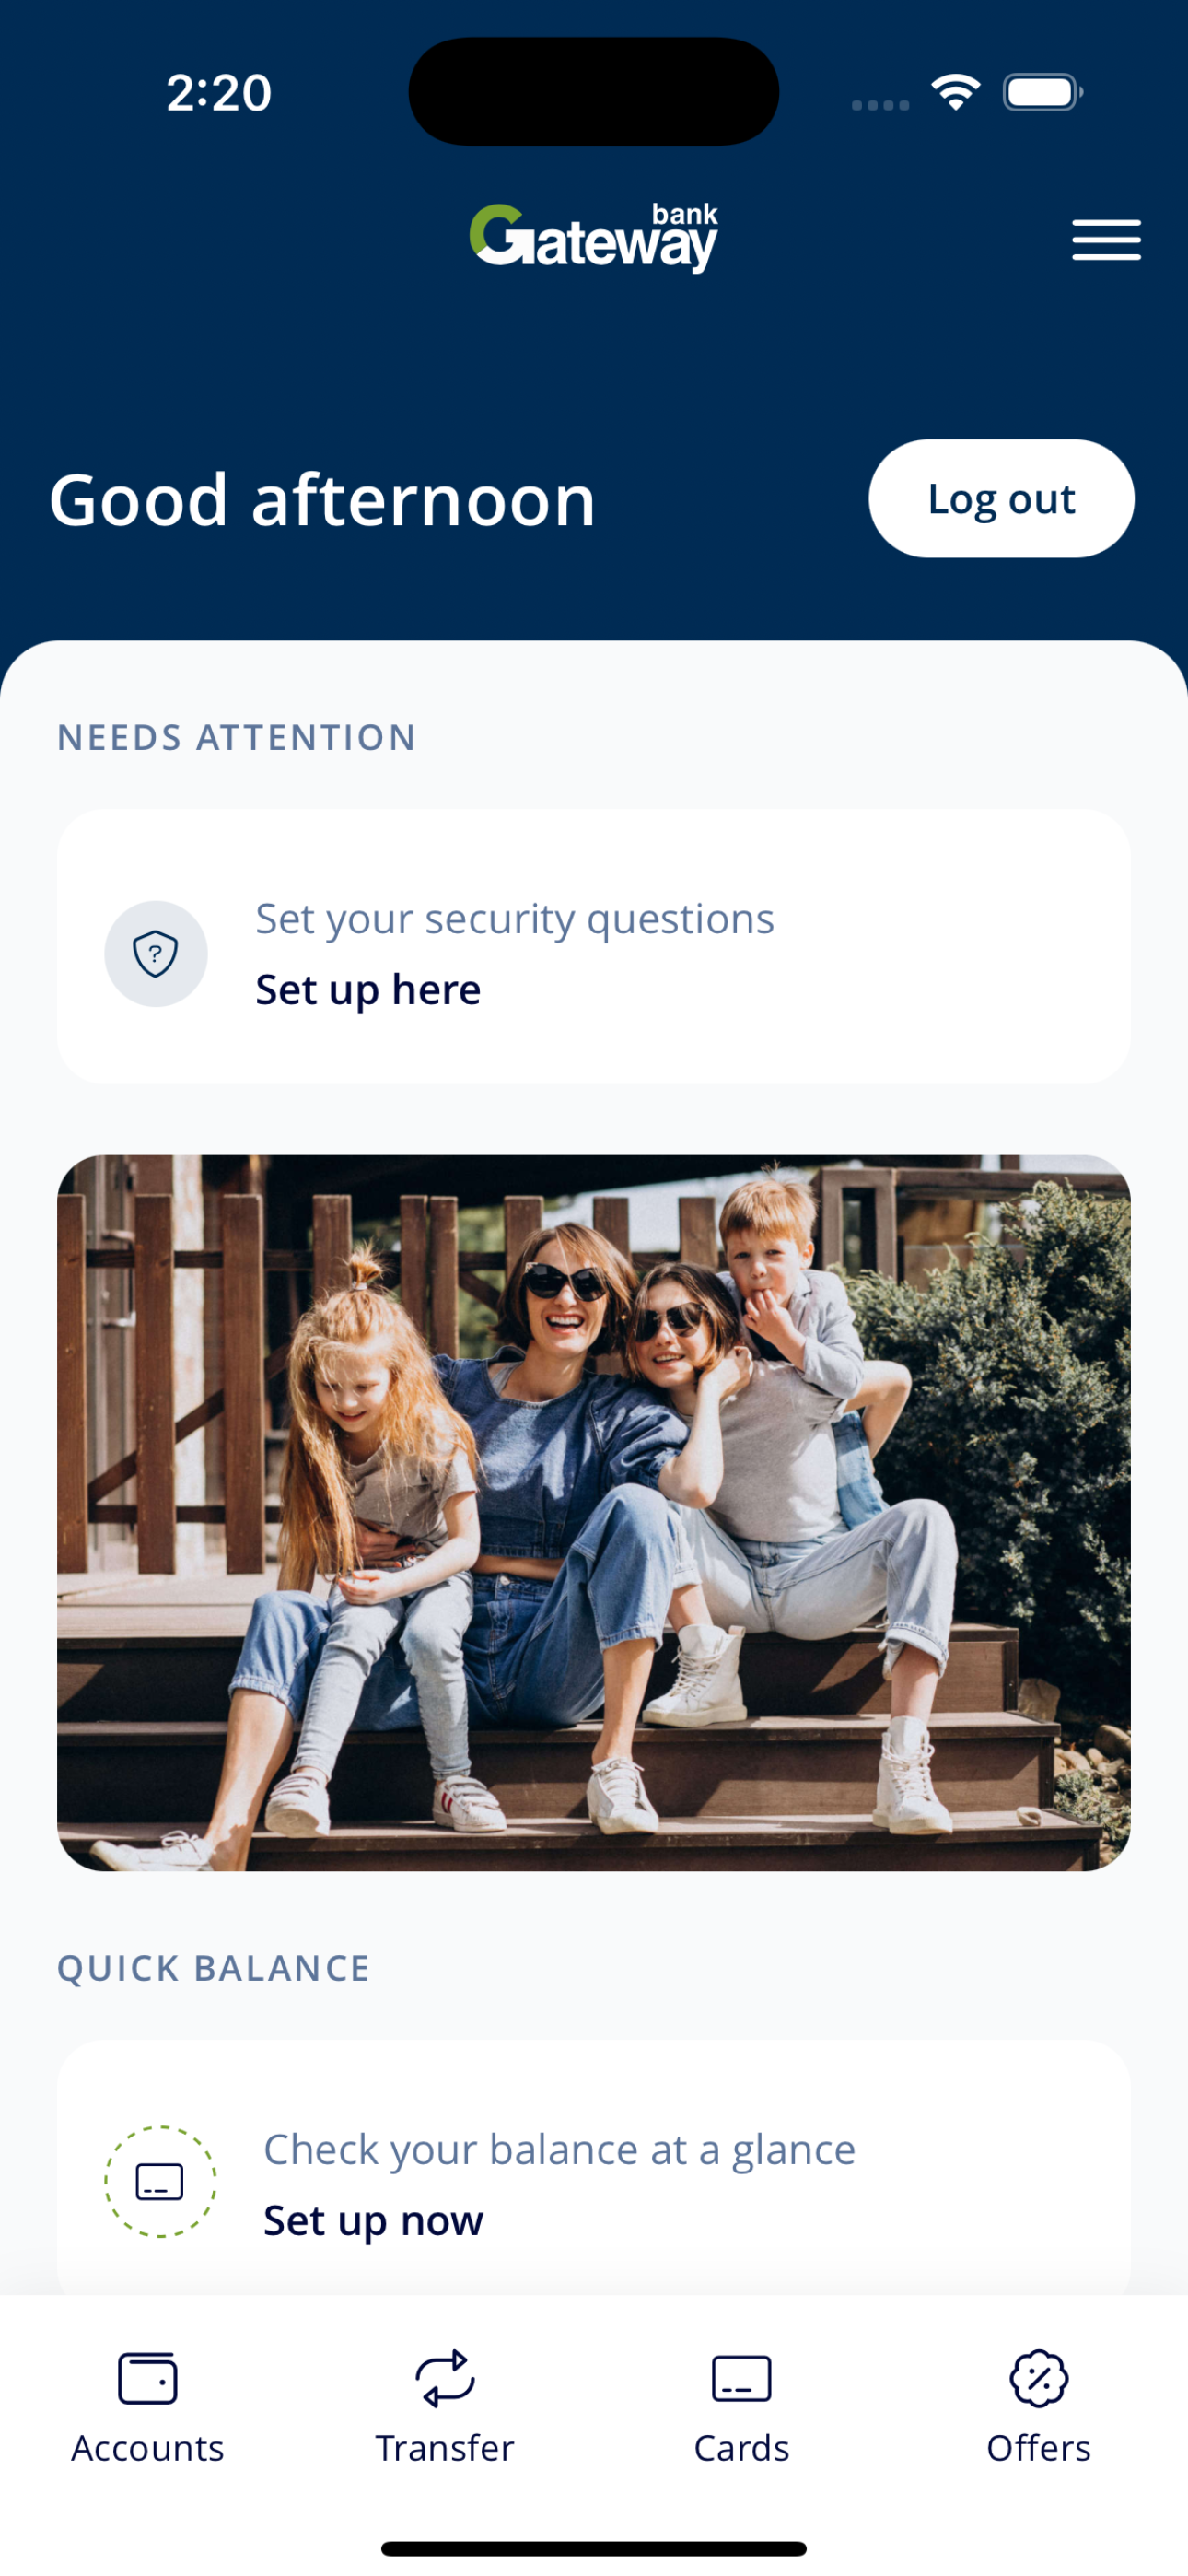Tap the Wi-Fi status icon

click(955, 92)
